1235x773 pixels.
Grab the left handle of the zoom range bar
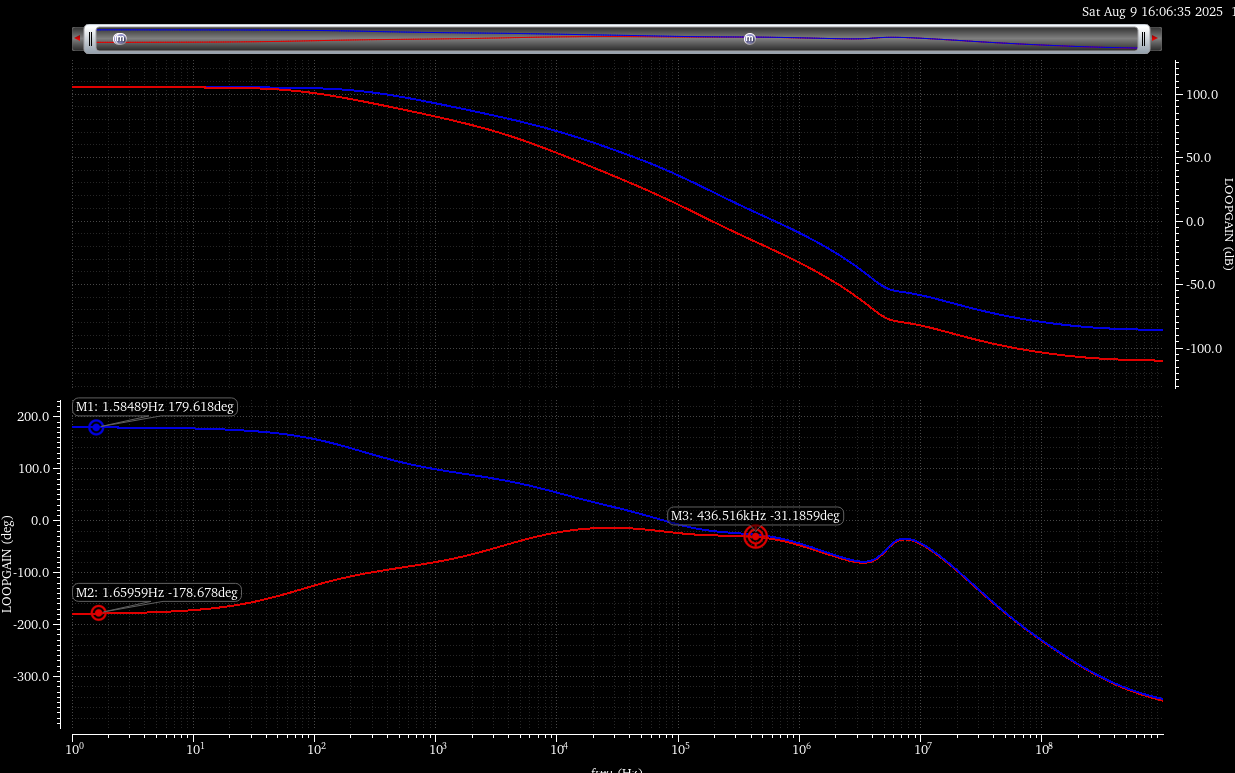(90, 39)
